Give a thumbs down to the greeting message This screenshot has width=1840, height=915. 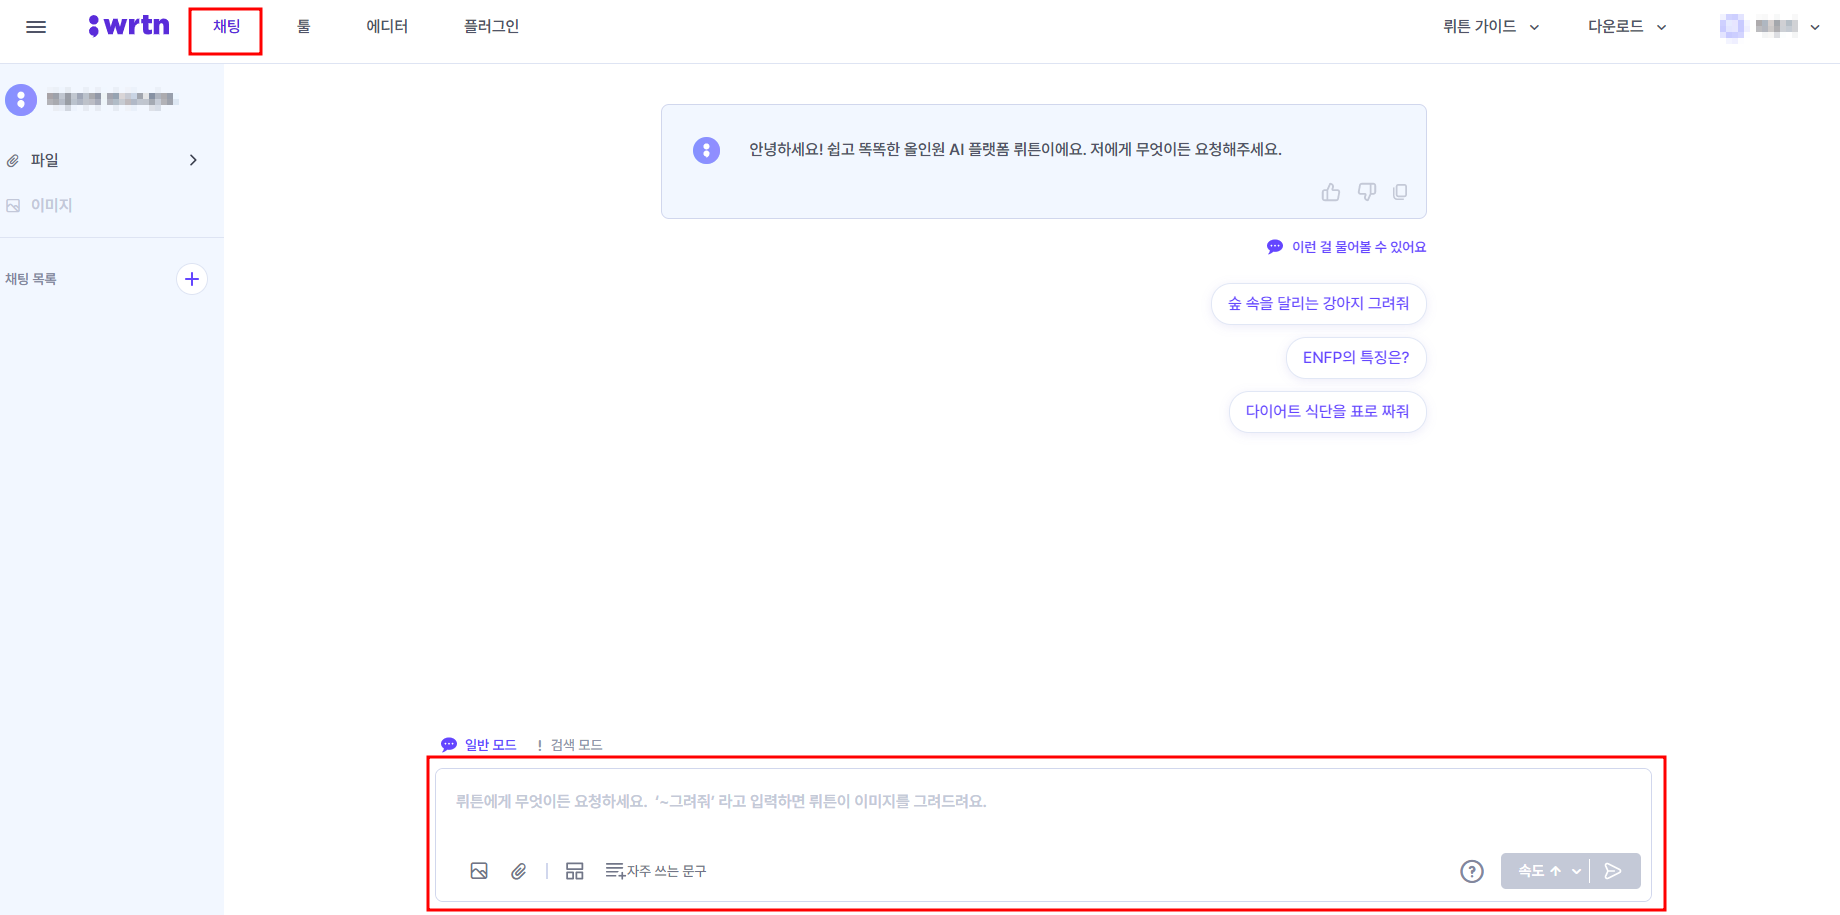pyautogui.click(x=1366, y=191)
